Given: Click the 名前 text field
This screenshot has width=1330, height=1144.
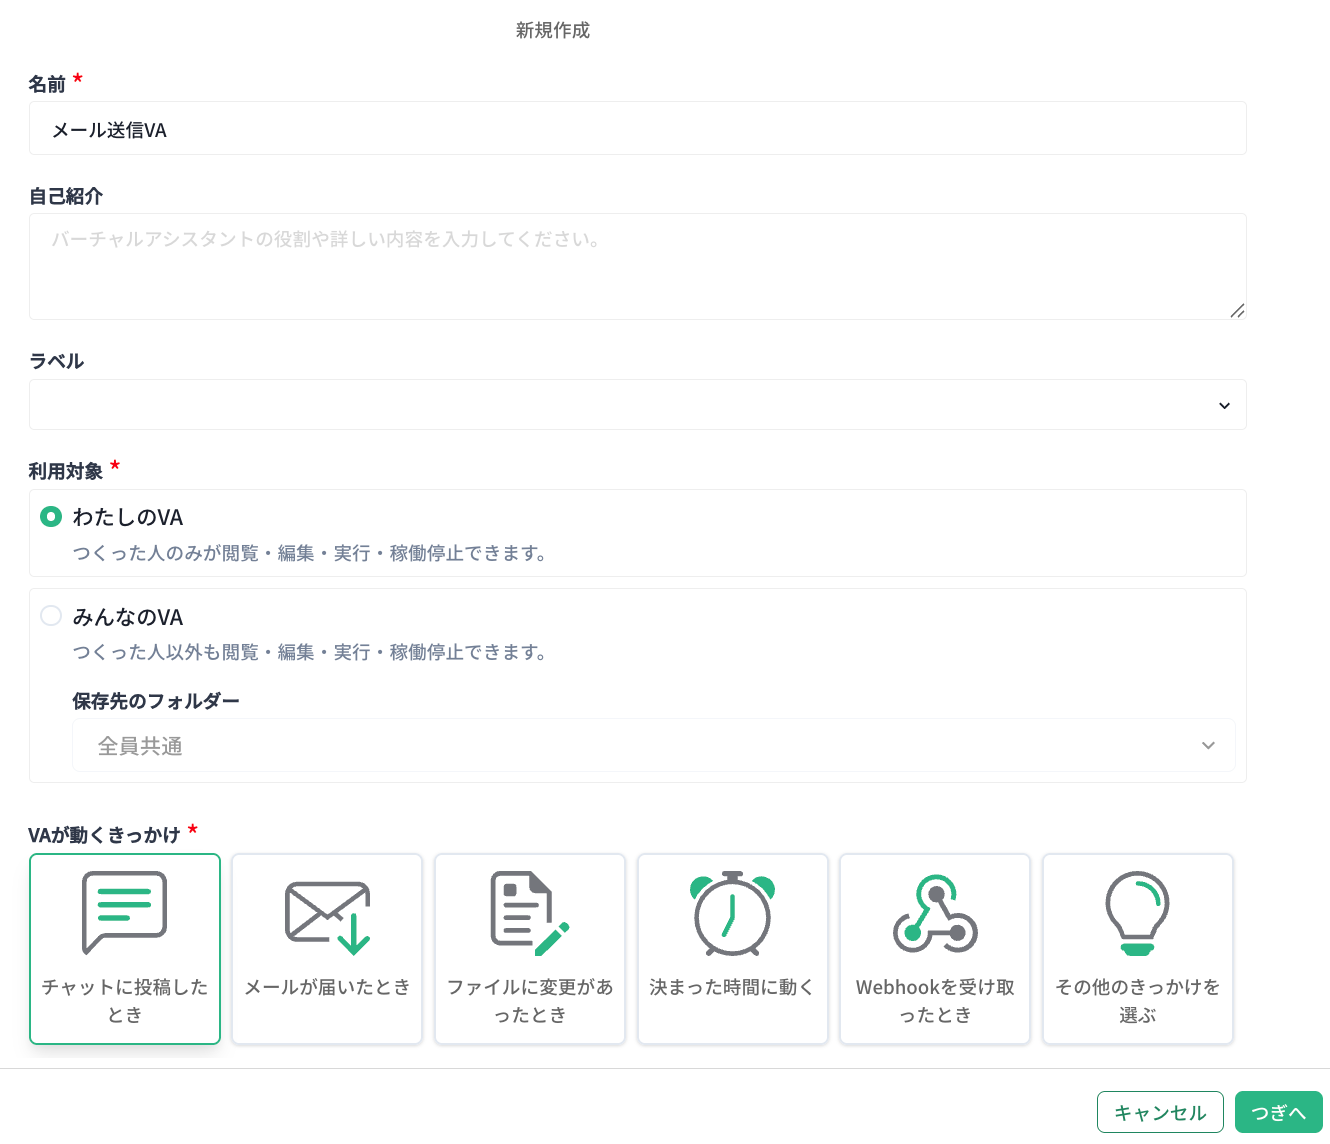Looking at the screenshot, I should (637, 129).
